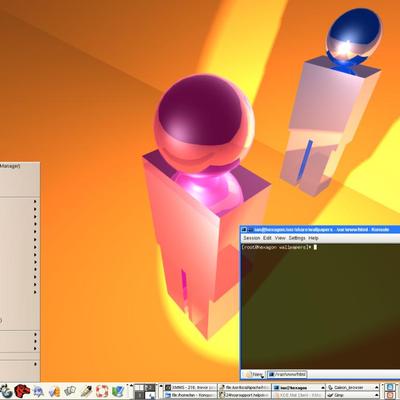
Task: Open the home folder panel icon
Action: [x=55, y=391]
